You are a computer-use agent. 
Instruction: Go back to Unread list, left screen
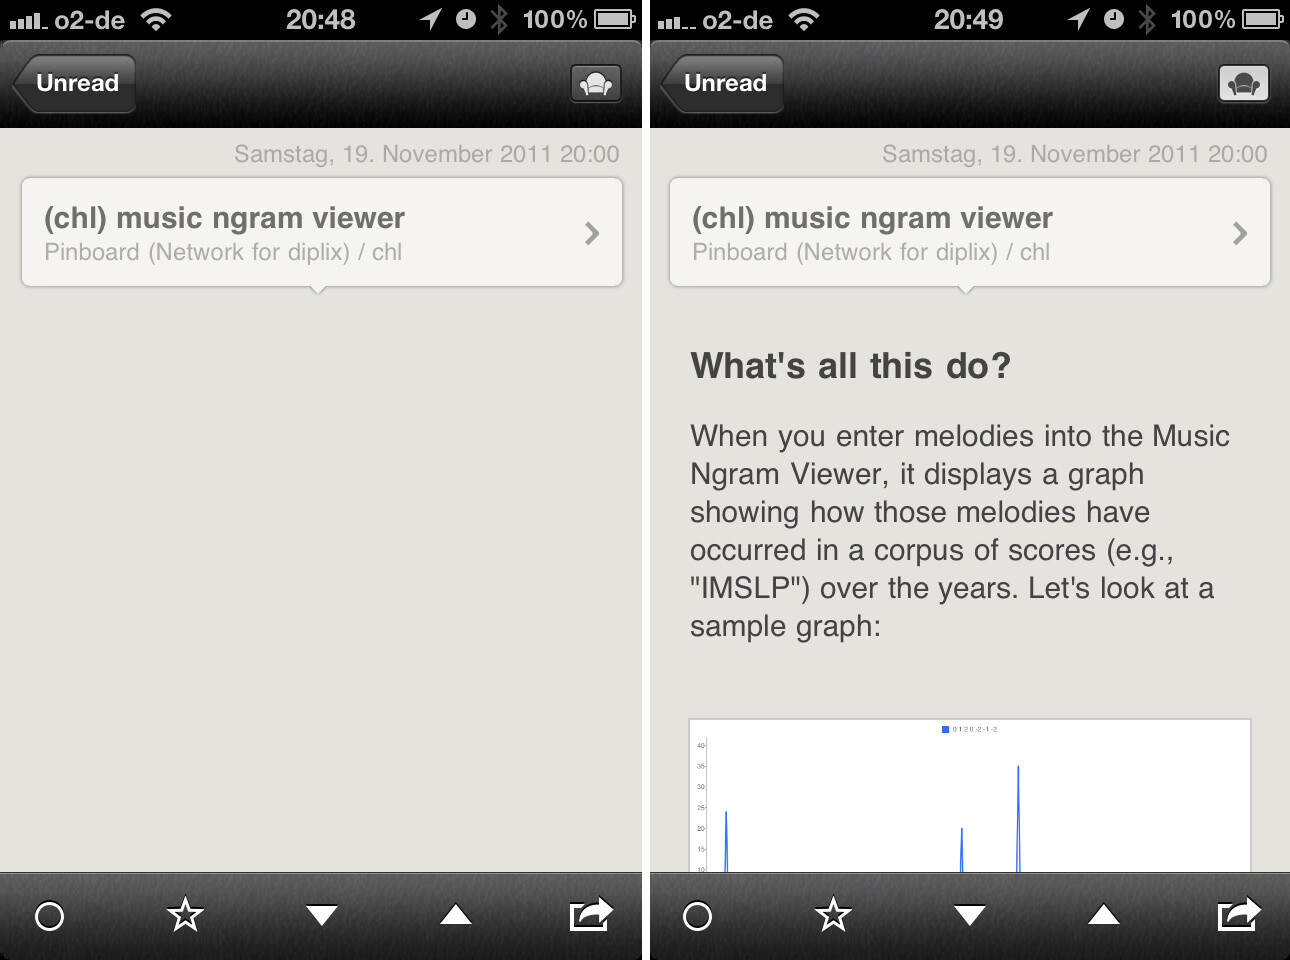tap(75, 84)
